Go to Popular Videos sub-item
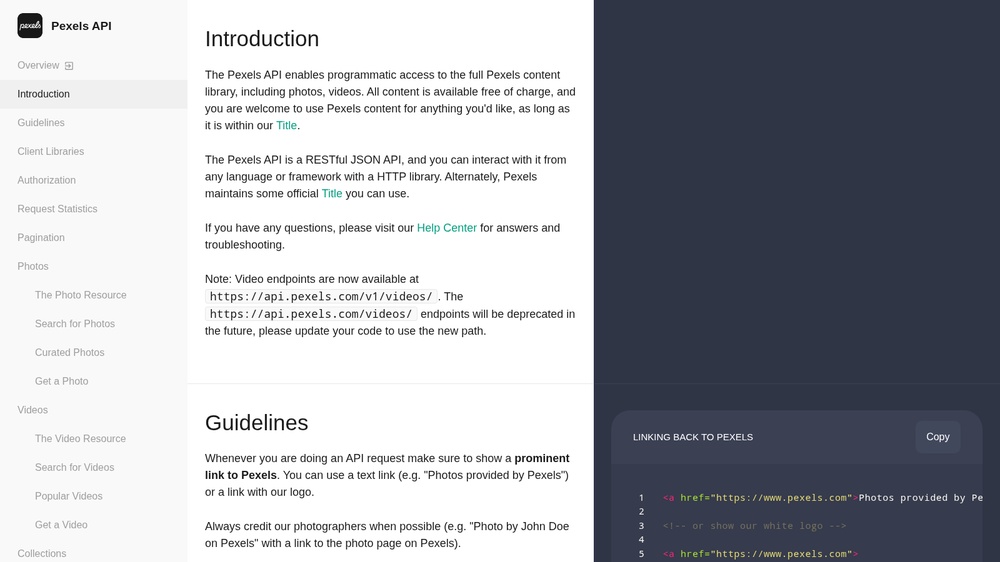This screenshot has height=562, width=1000. pyautogui.click(x=68, y=496)
